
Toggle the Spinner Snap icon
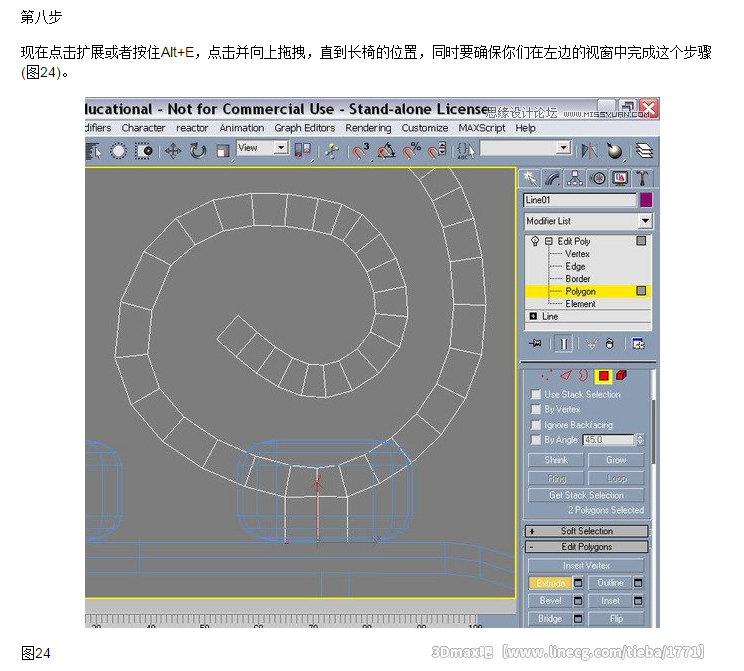pos(437,151)
